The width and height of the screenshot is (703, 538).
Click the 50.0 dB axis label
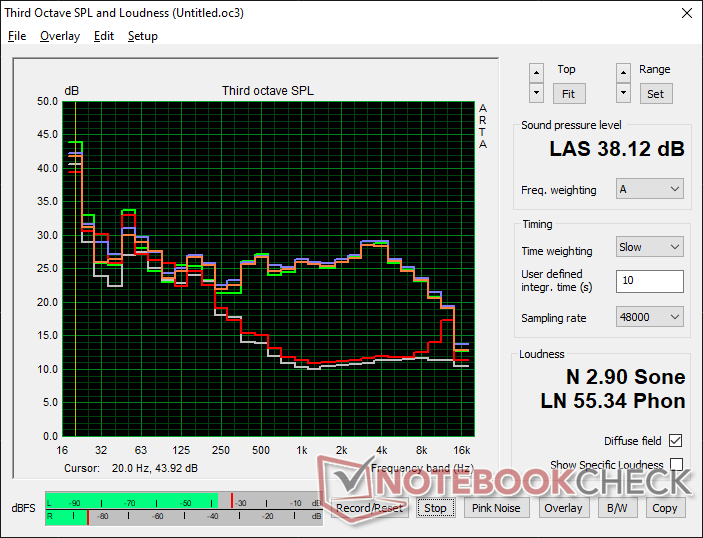tap(48, 101)
